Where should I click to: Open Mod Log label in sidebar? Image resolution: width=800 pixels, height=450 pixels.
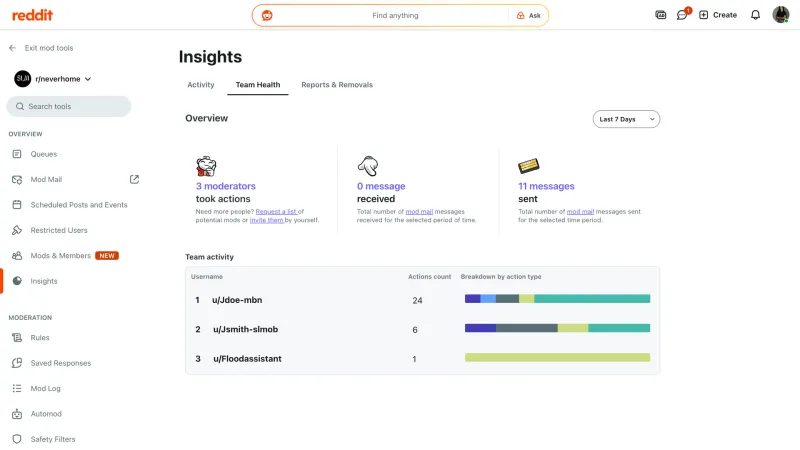point(45,388)
